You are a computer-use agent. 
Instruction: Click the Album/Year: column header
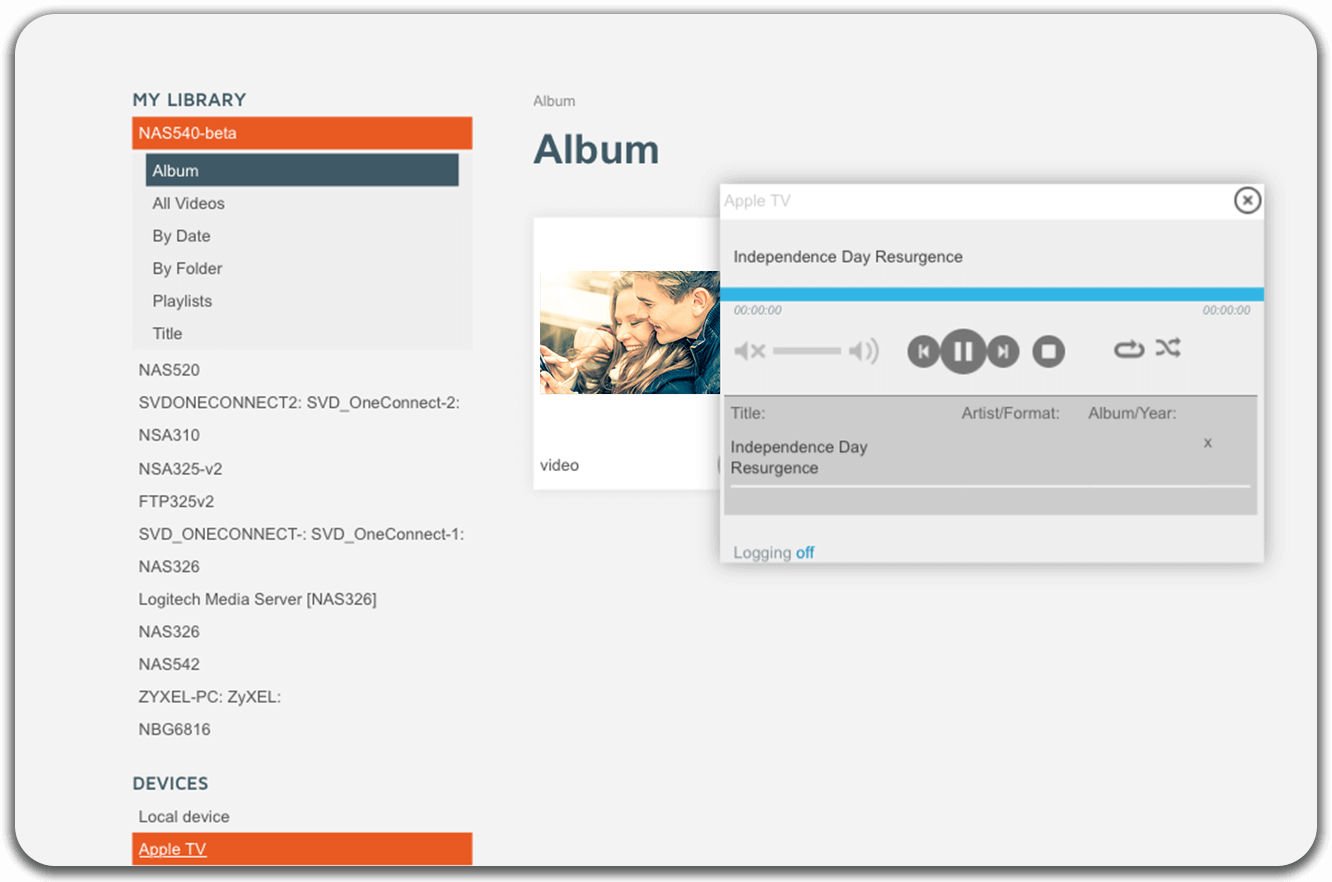click(1132, 413)
